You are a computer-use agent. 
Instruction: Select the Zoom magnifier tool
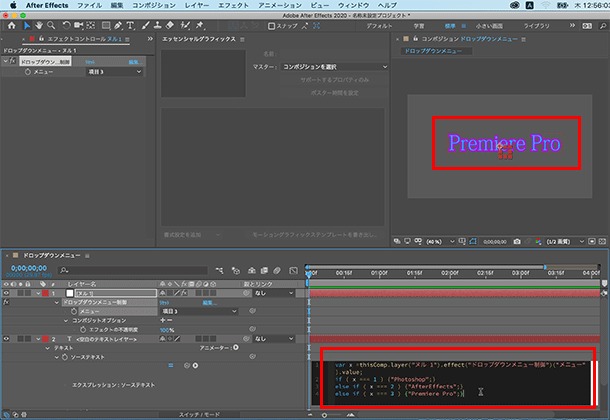pyautogui.click(x=51, y=26)
